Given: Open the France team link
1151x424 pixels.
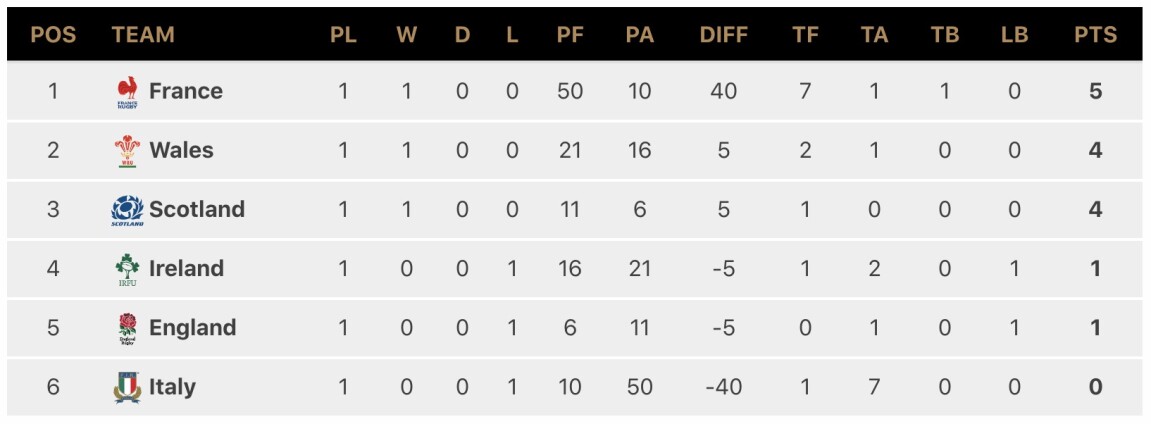Looking at the screenshot, I should pyautogui.click(x=186, y=91).
